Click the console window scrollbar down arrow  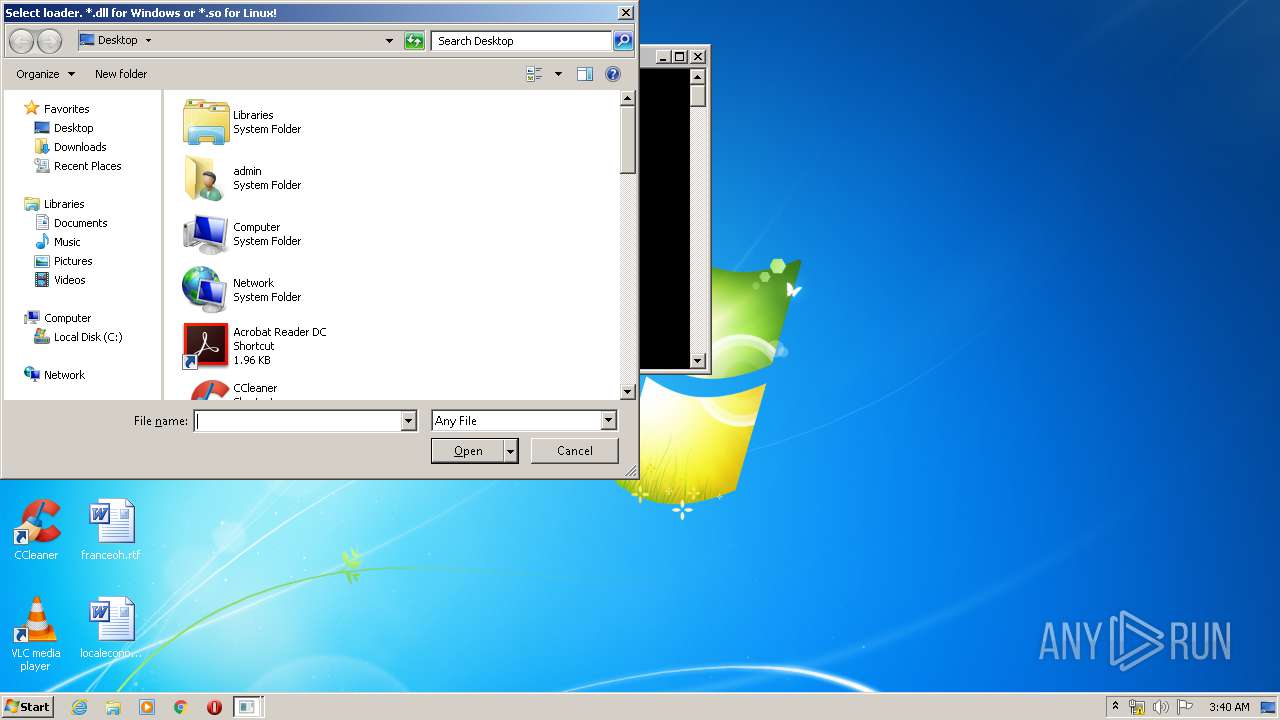698,361
